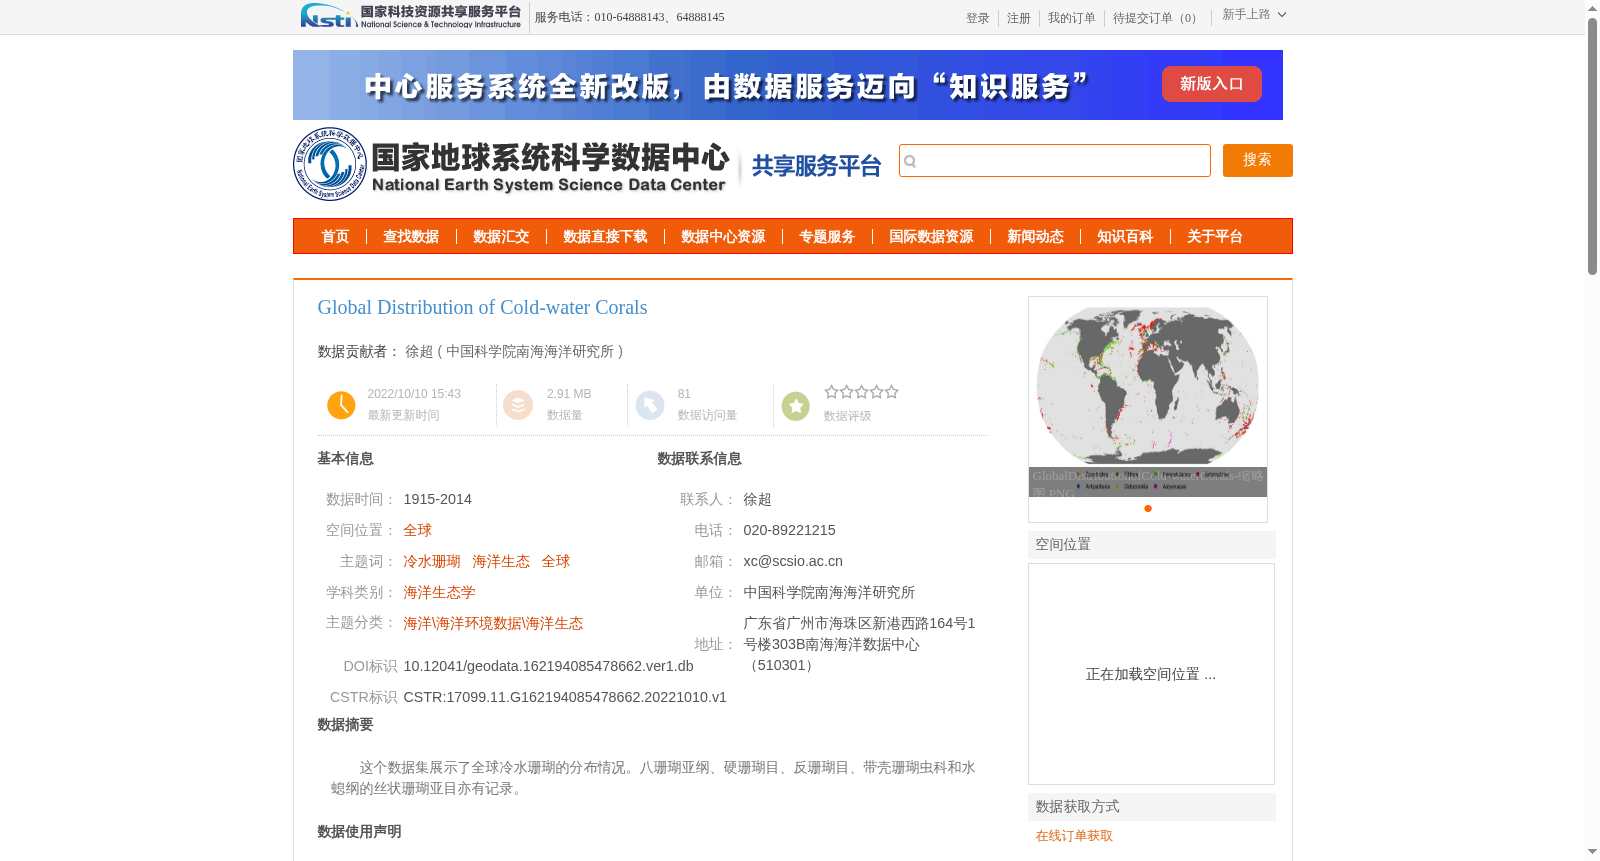
Task: Click the email xc@scsio.ac.cn
Action: pyautogui.click(x=793, y=561)
